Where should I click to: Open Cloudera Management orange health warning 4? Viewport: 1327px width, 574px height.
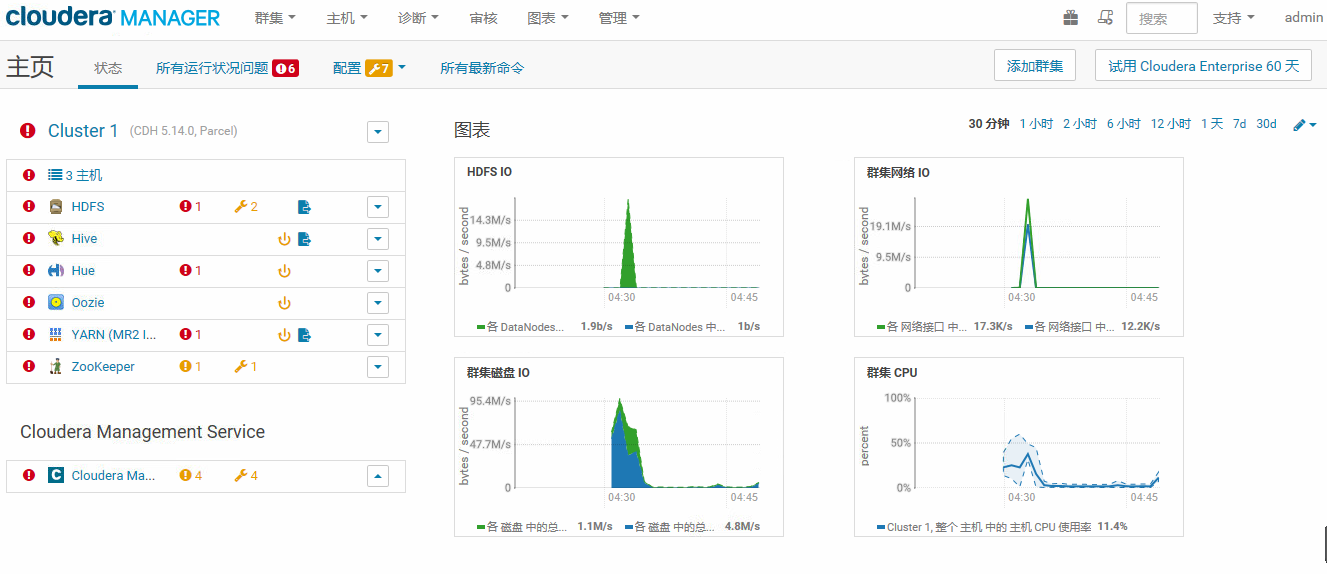(190, 476)
